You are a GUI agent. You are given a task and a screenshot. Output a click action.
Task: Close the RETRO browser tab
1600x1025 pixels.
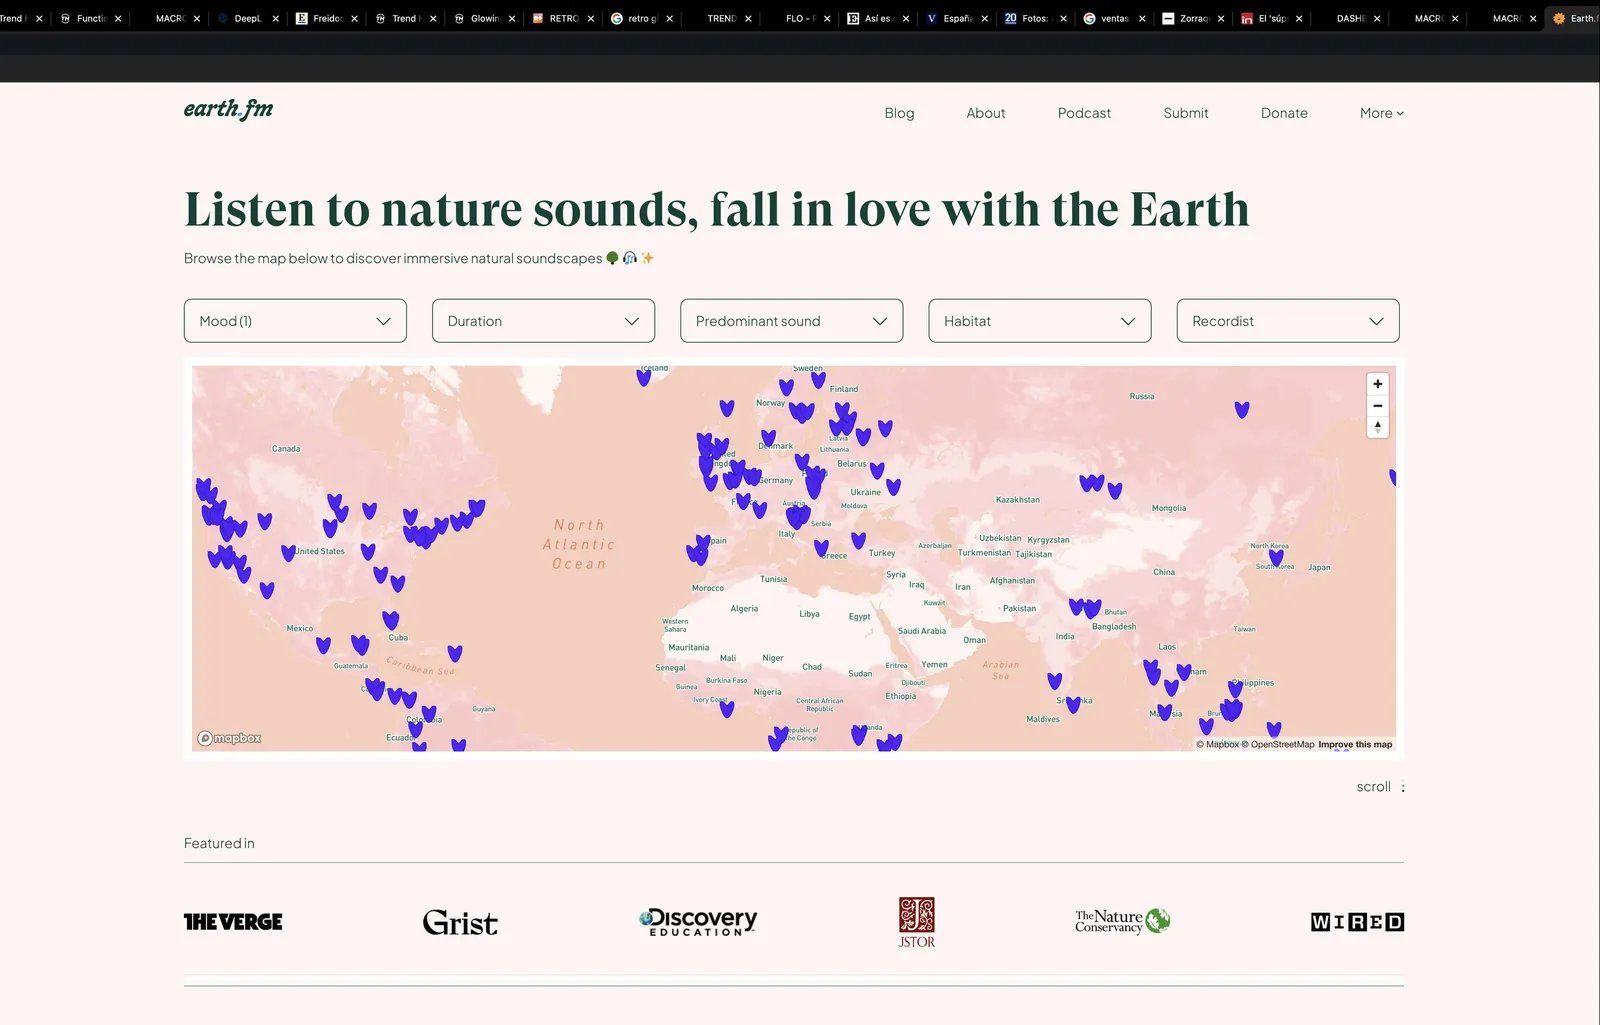pos(591,18)
